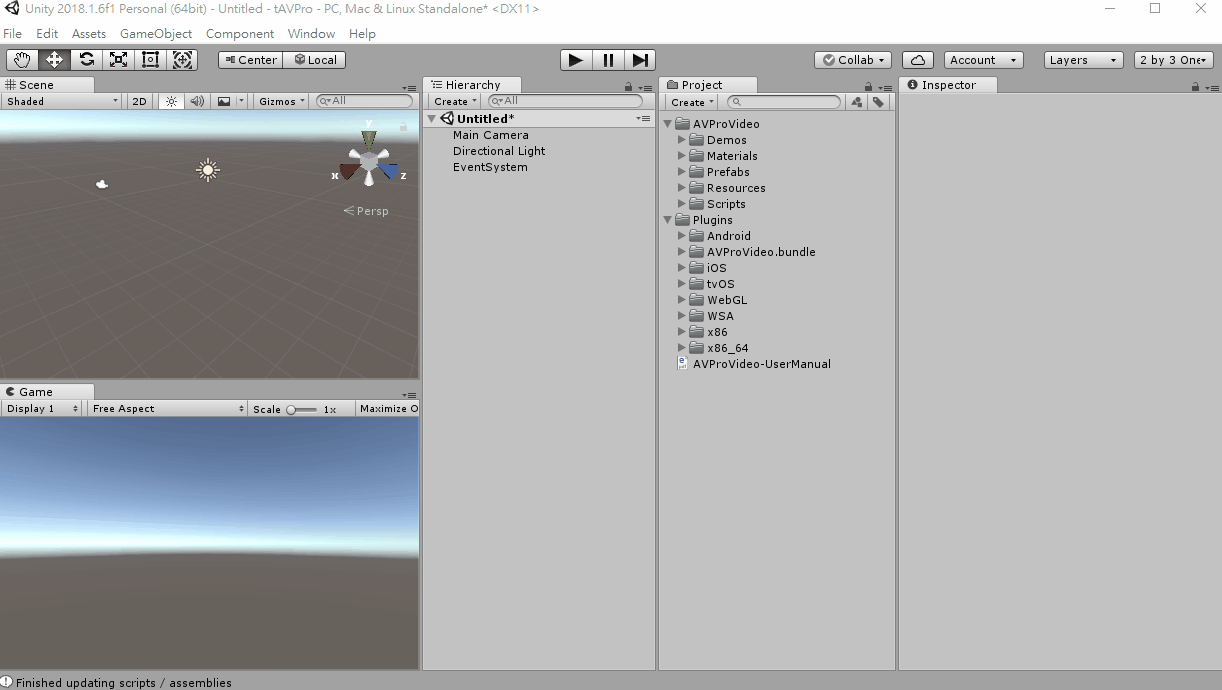
Task: Collapse the AVProVideo folder
Action: tap(668, 124)
